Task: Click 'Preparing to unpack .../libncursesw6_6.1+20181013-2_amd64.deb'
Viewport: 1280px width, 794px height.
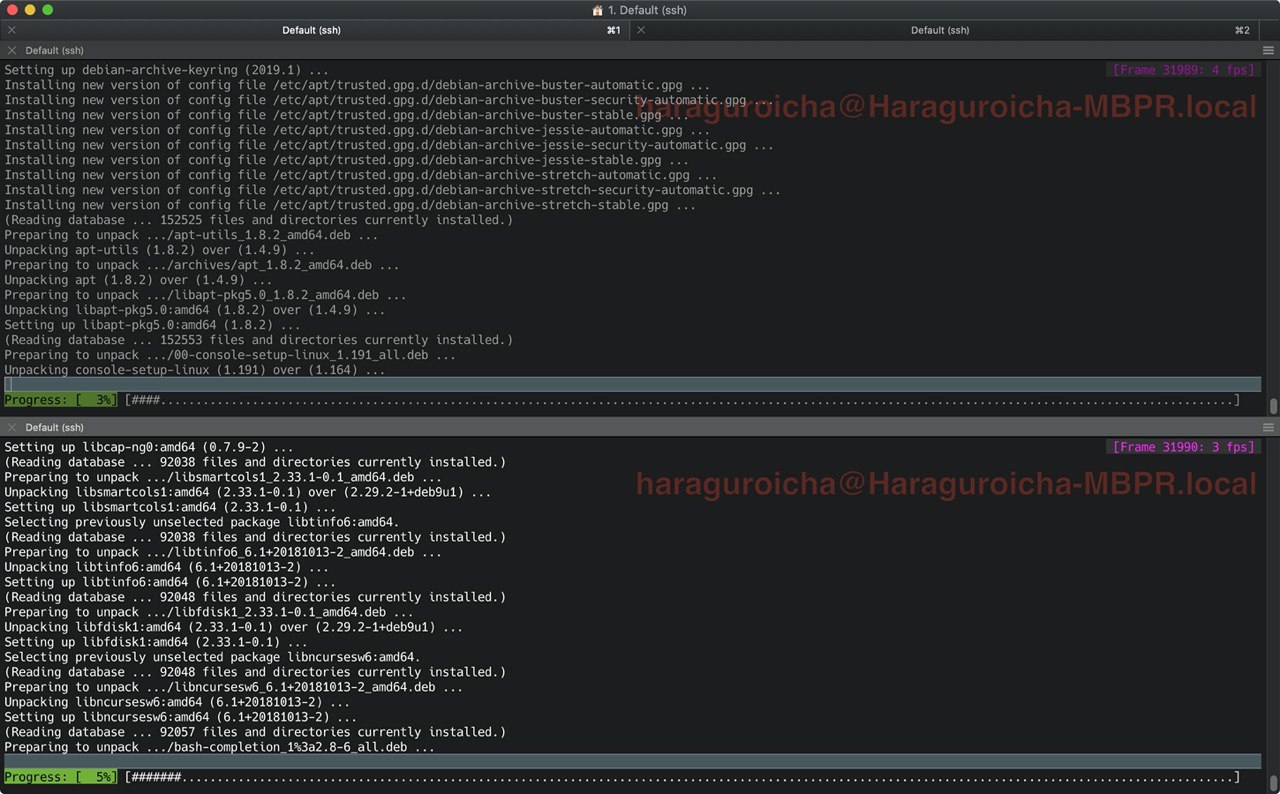Action: pyautogui.click(x=233, y=687)
